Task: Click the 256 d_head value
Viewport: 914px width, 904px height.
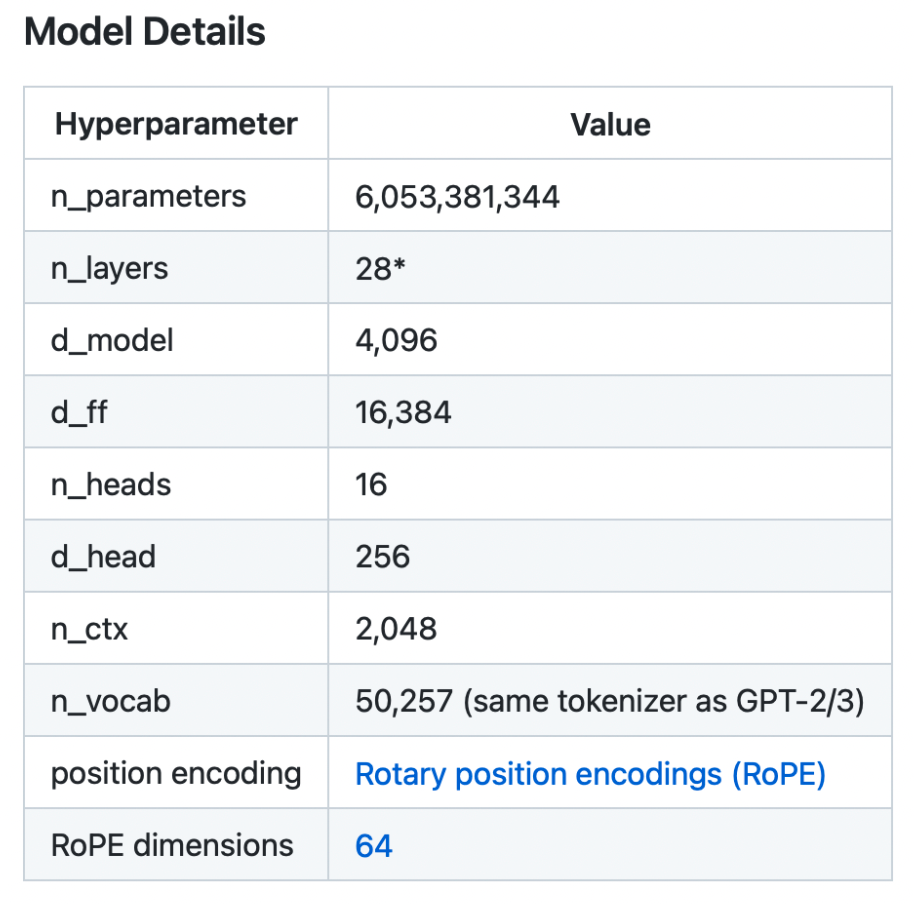Action: (382, 557)
